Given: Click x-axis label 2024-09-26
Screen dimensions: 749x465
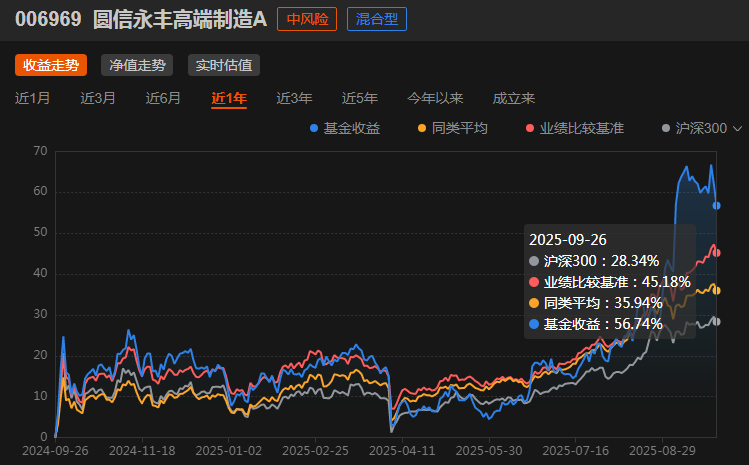Looking at the screenshot, I should (55, 451).
